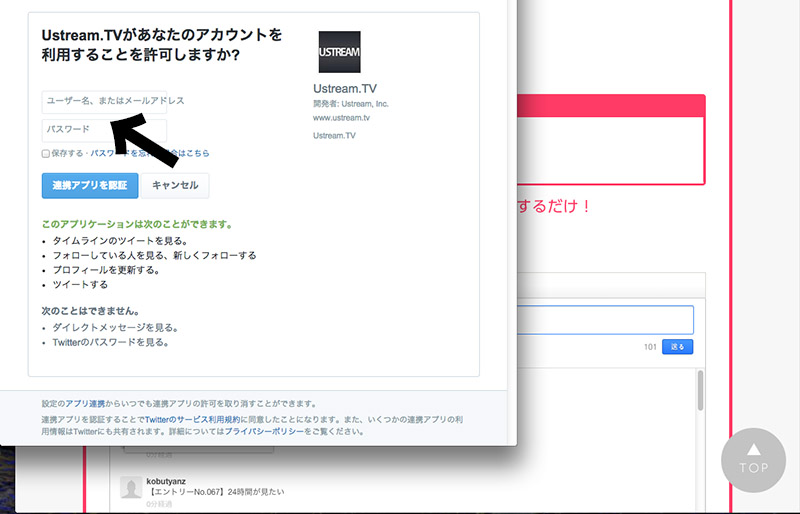The width and height of the screenshot is (800, 514).
Task: Click ダイレクトメッセージを見る line
Action: coord(115,328)
